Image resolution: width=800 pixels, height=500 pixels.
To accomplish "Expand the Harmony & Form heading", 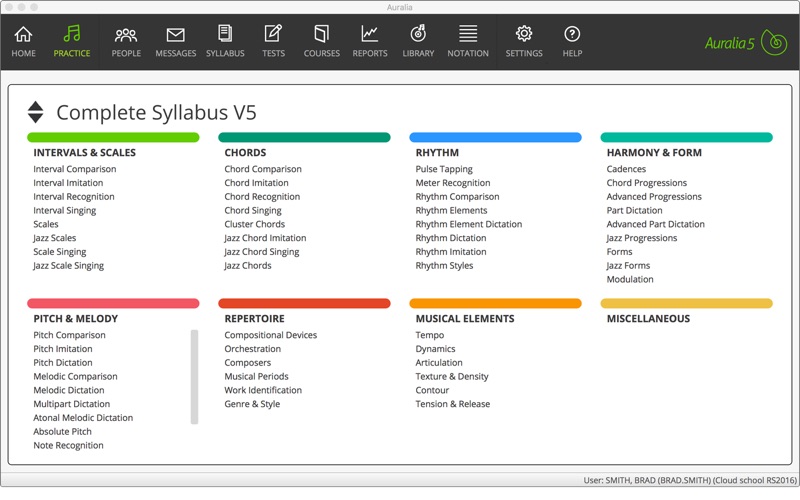I will click(x=654, y=153).
